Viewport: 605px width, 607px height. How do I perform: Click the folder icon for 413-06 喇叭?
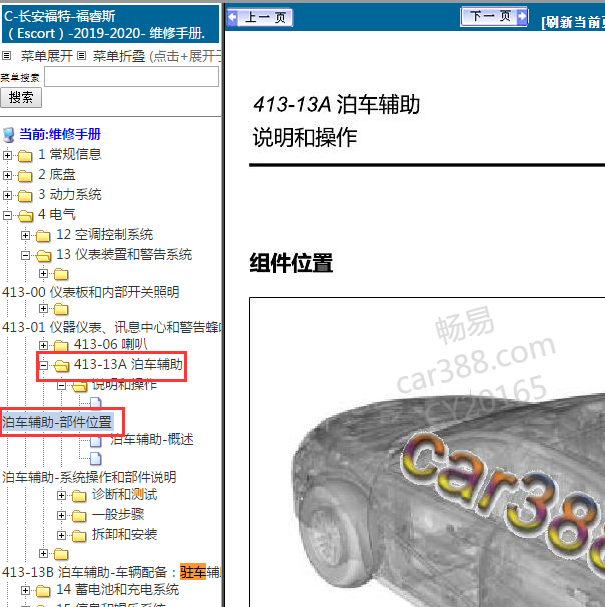(61, 345)
